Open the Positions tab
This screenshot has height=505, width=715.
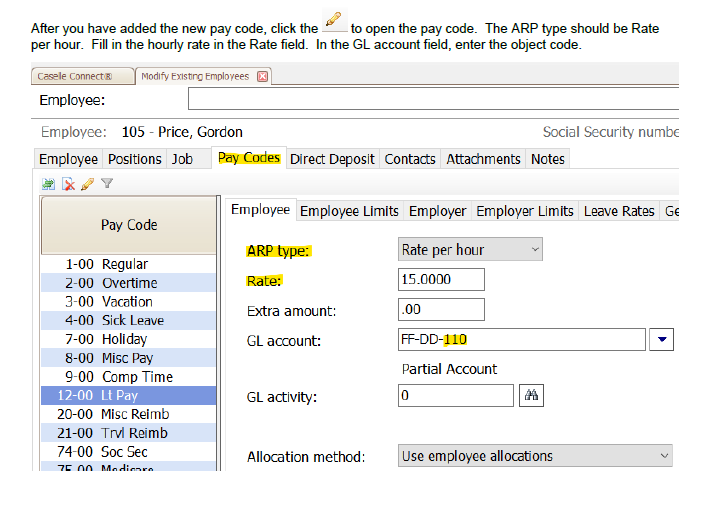135,159
